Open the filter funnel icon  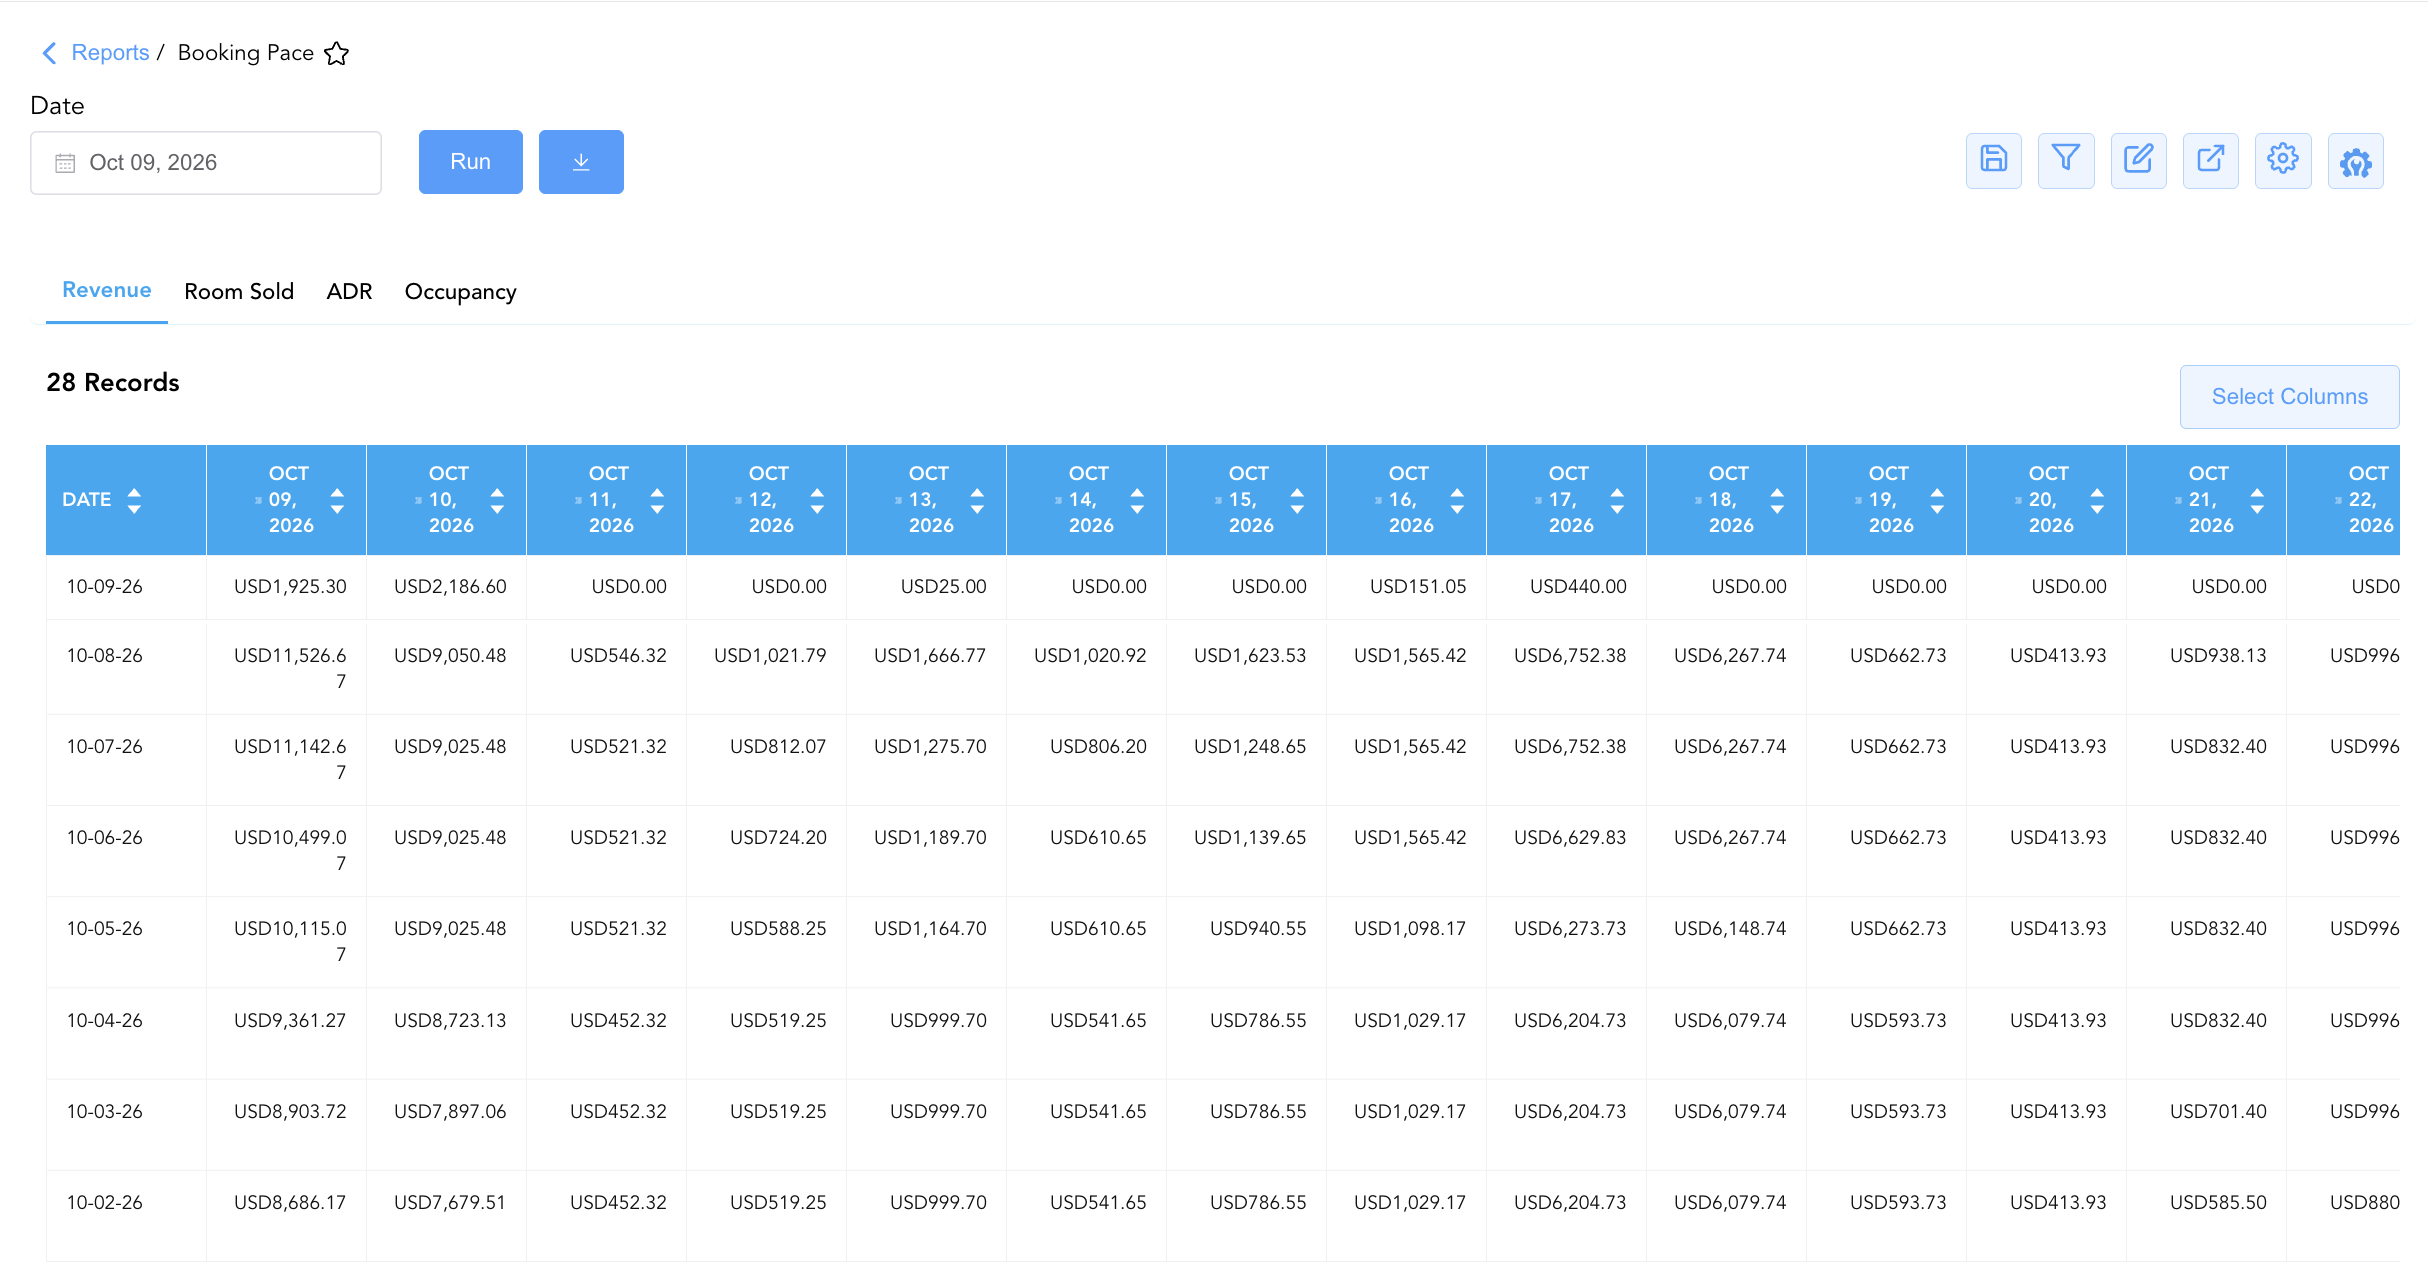[x=2066, y=160]
